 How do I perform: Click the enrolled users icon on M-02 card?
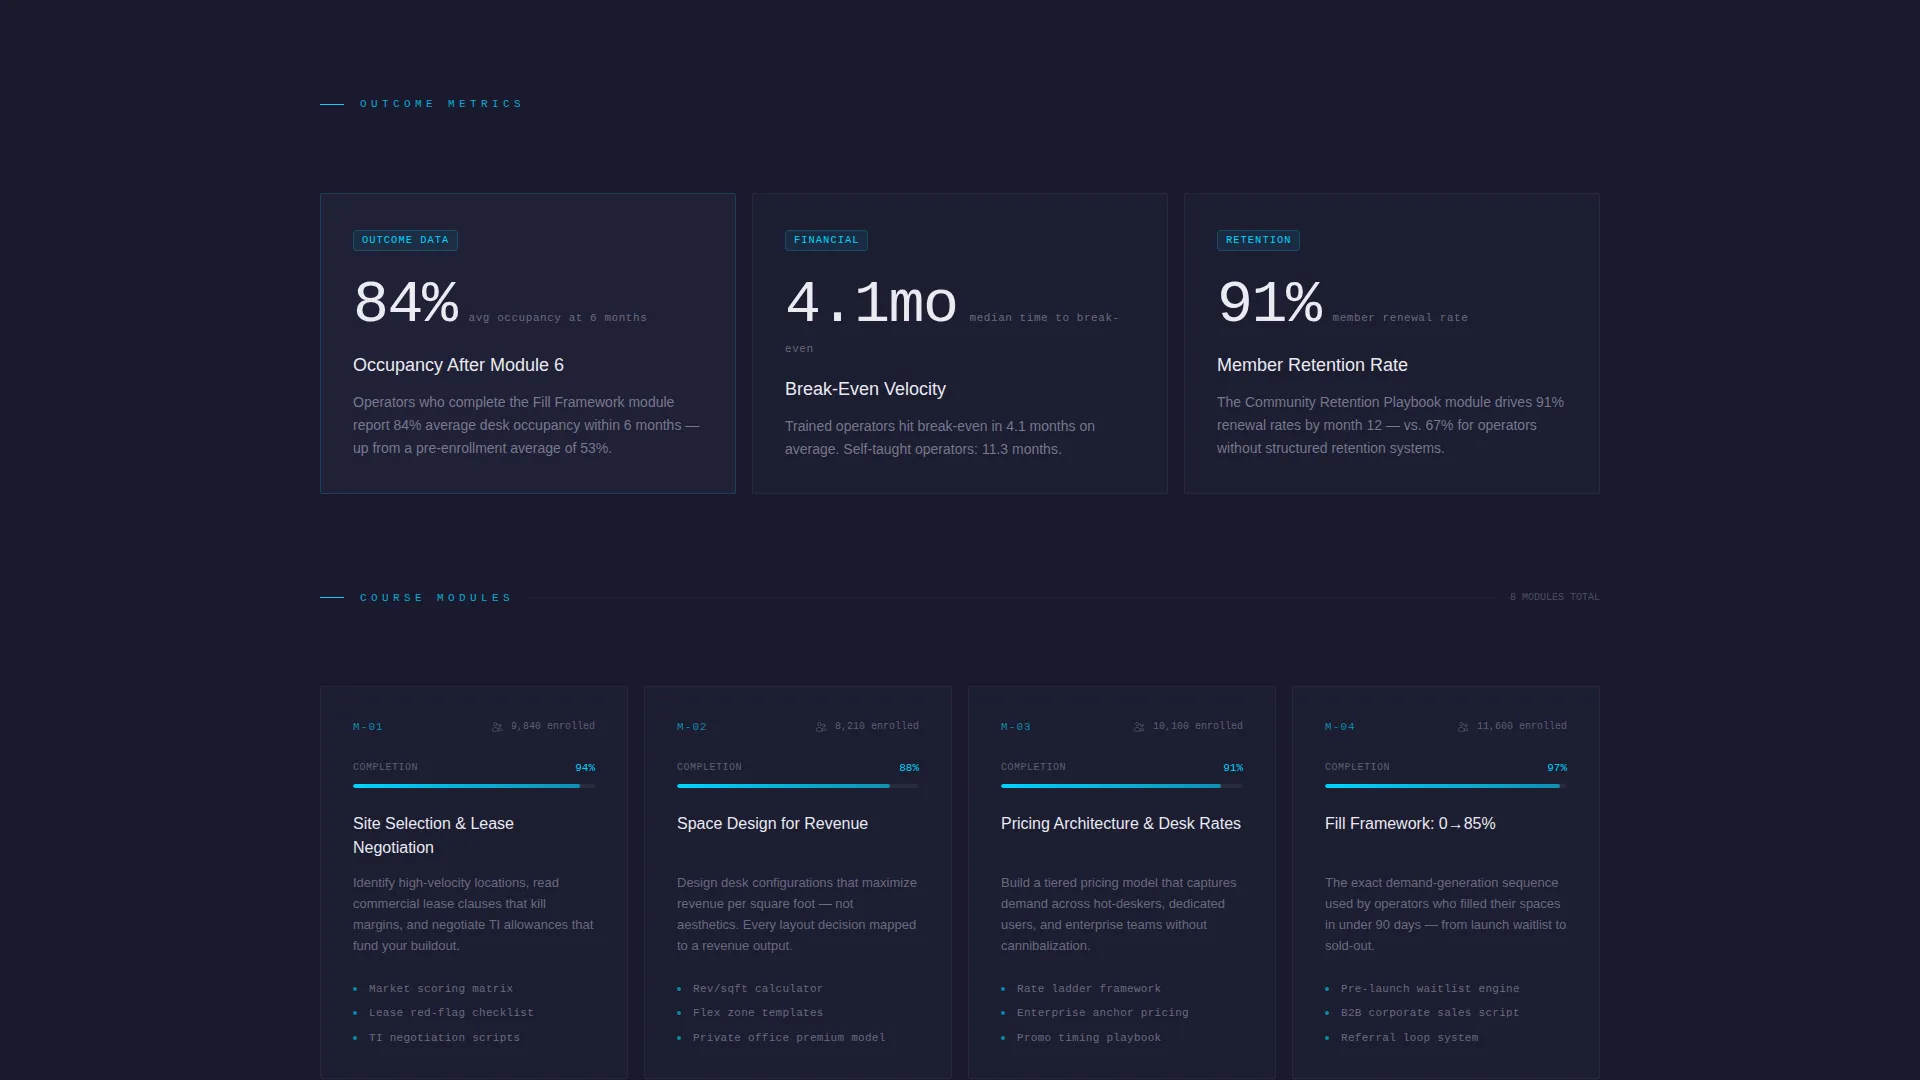pyautogui.click(x=821, y=727)
